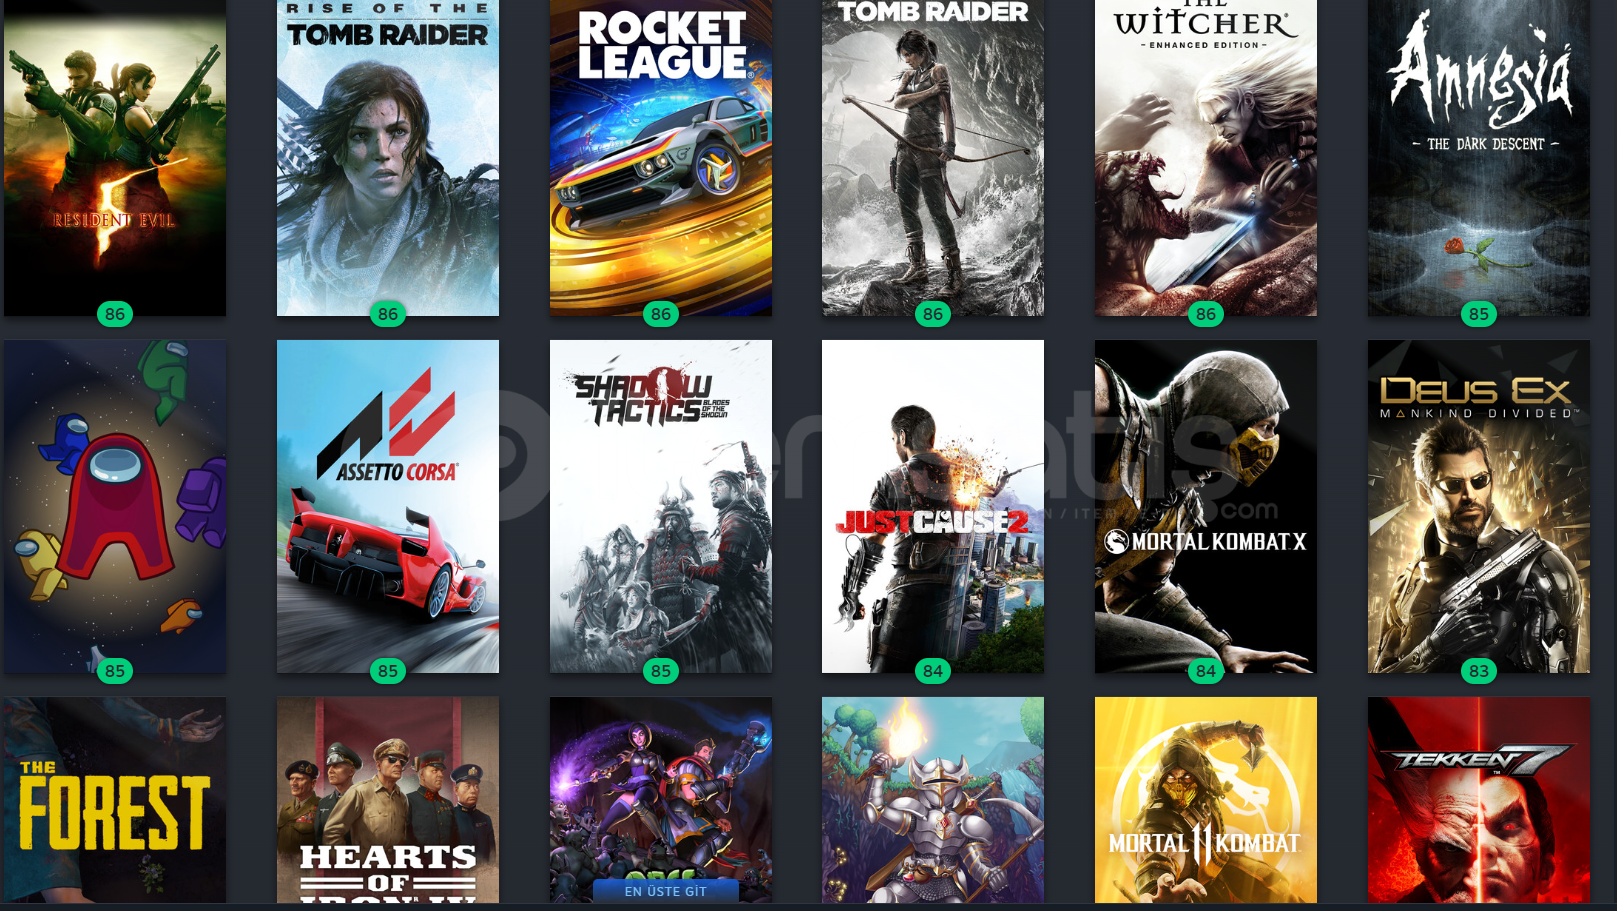The image size is (1617, 911).
Task: Open the Among Us crewmate cover
Action: tap(115, 506)
